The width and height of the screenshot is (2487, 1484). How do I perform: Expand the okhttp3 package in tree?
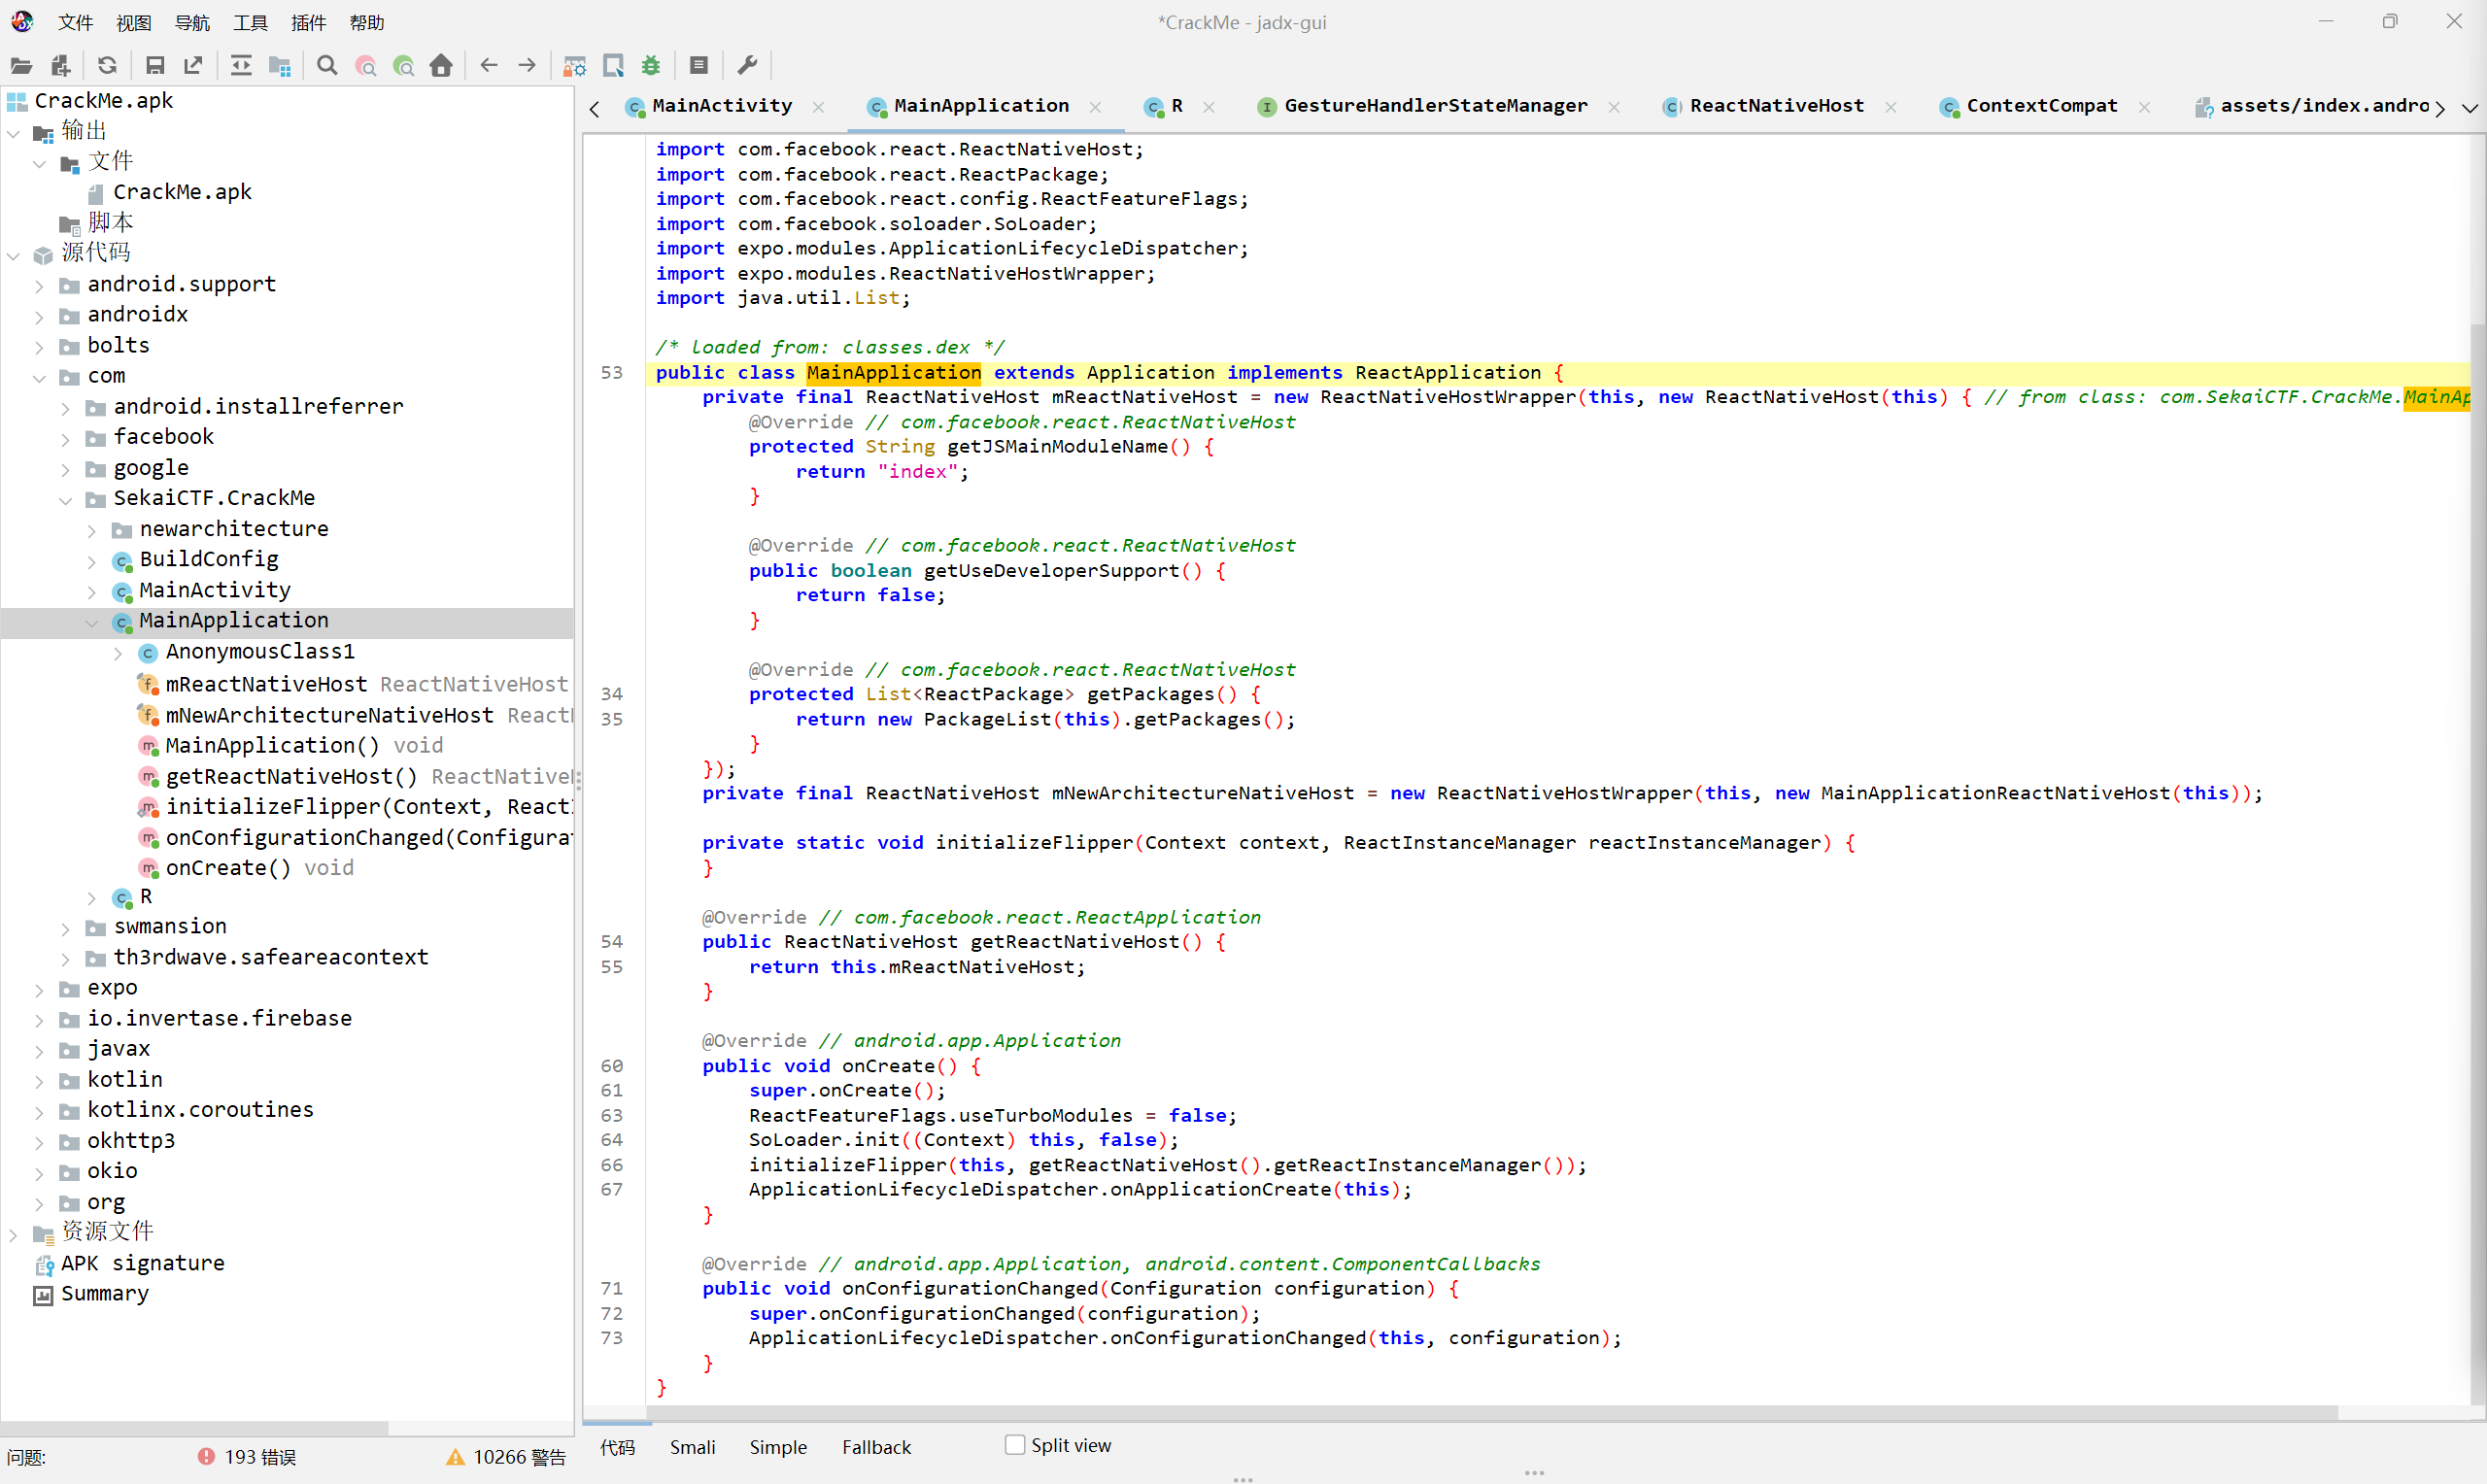coord(39,1142)
